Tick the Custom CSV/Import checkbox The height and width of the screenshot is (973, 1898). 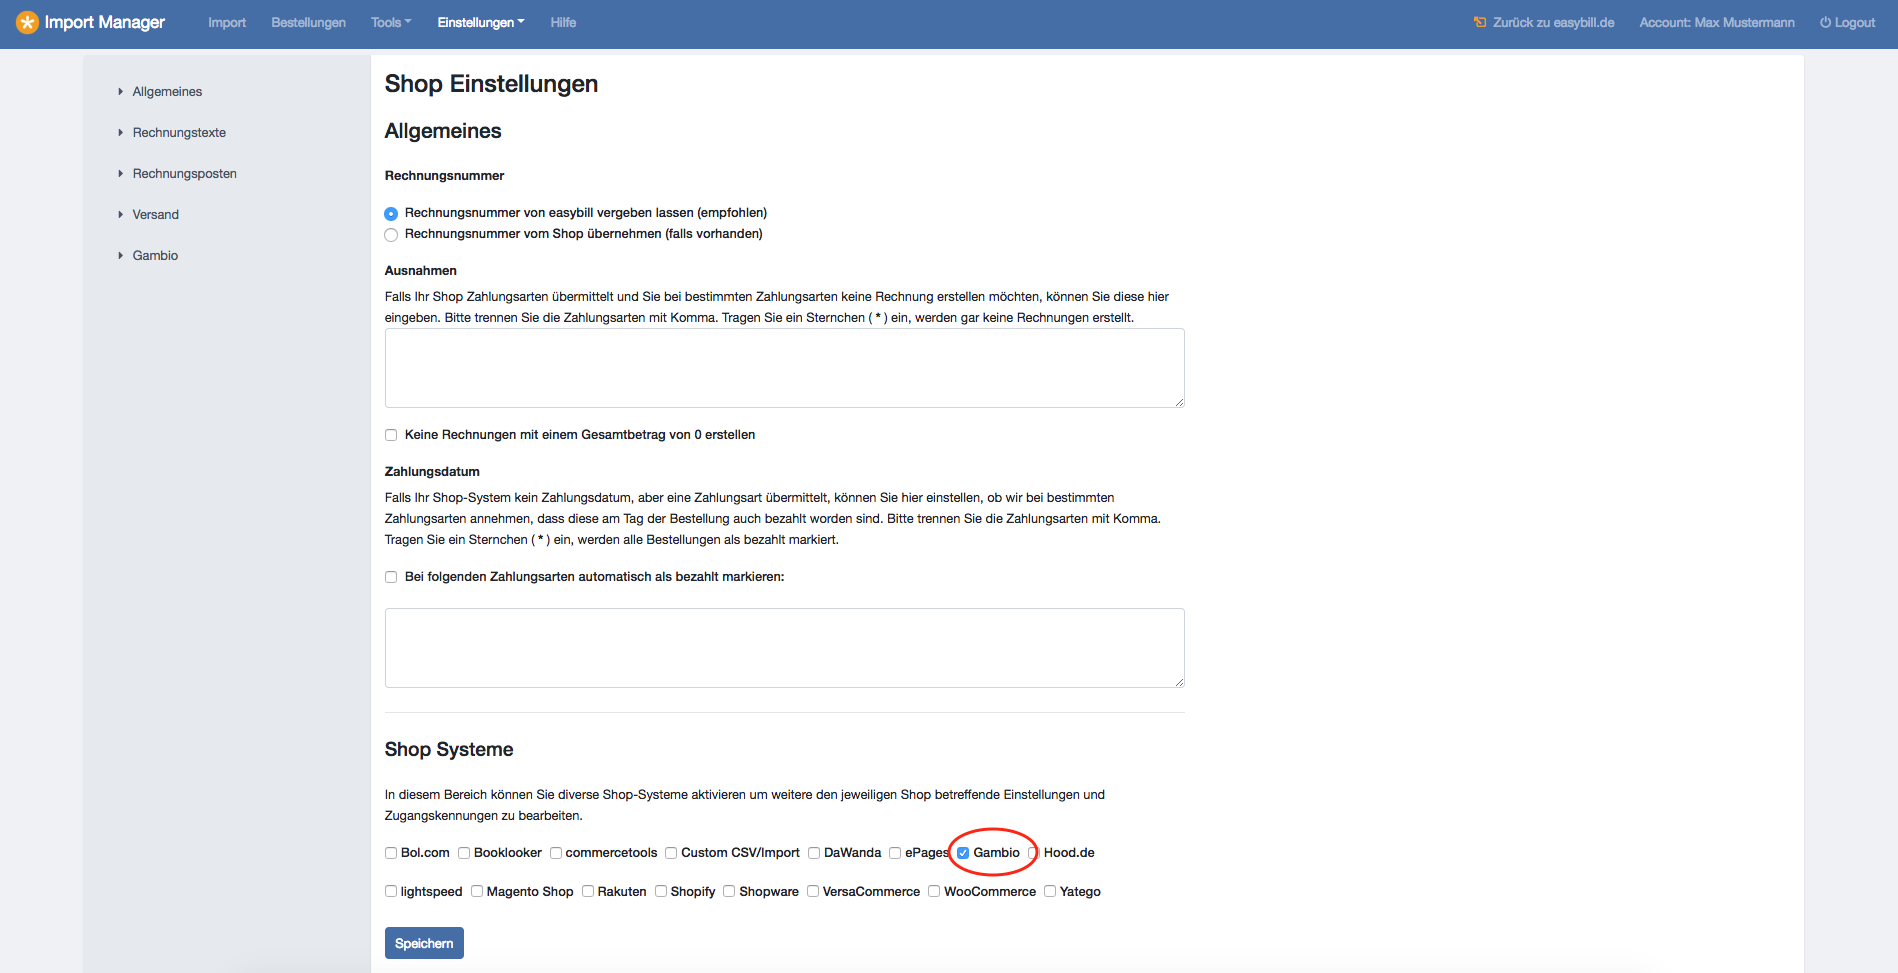671,853
